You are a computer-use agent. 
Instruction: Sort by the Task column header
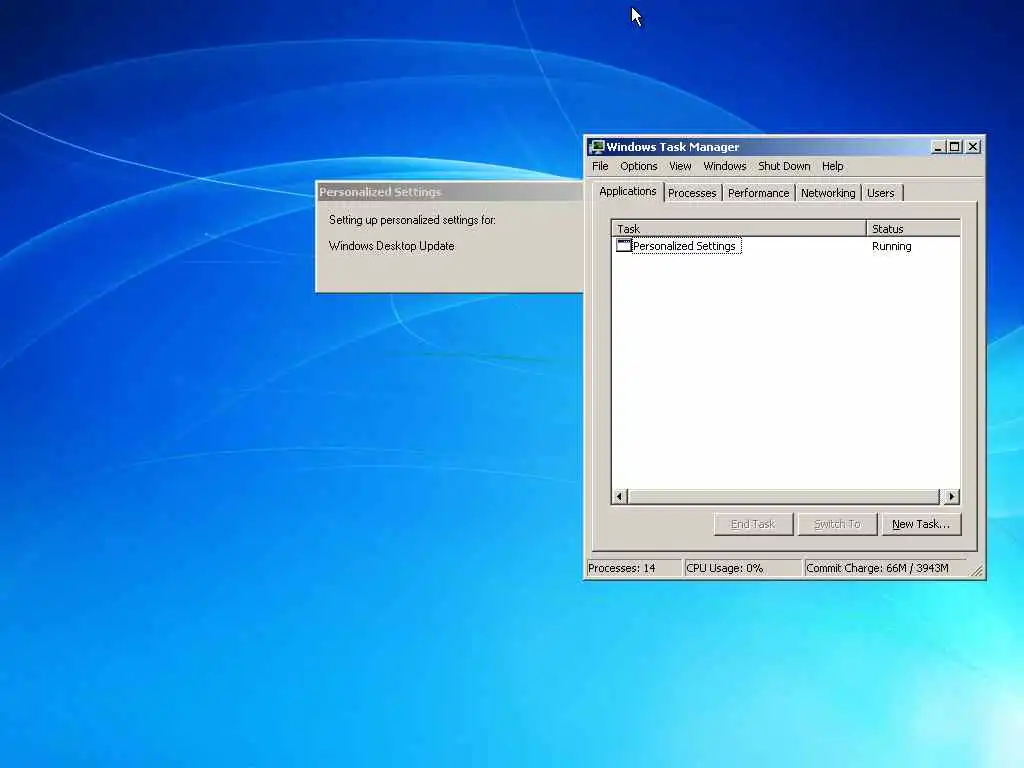point(739,229)
